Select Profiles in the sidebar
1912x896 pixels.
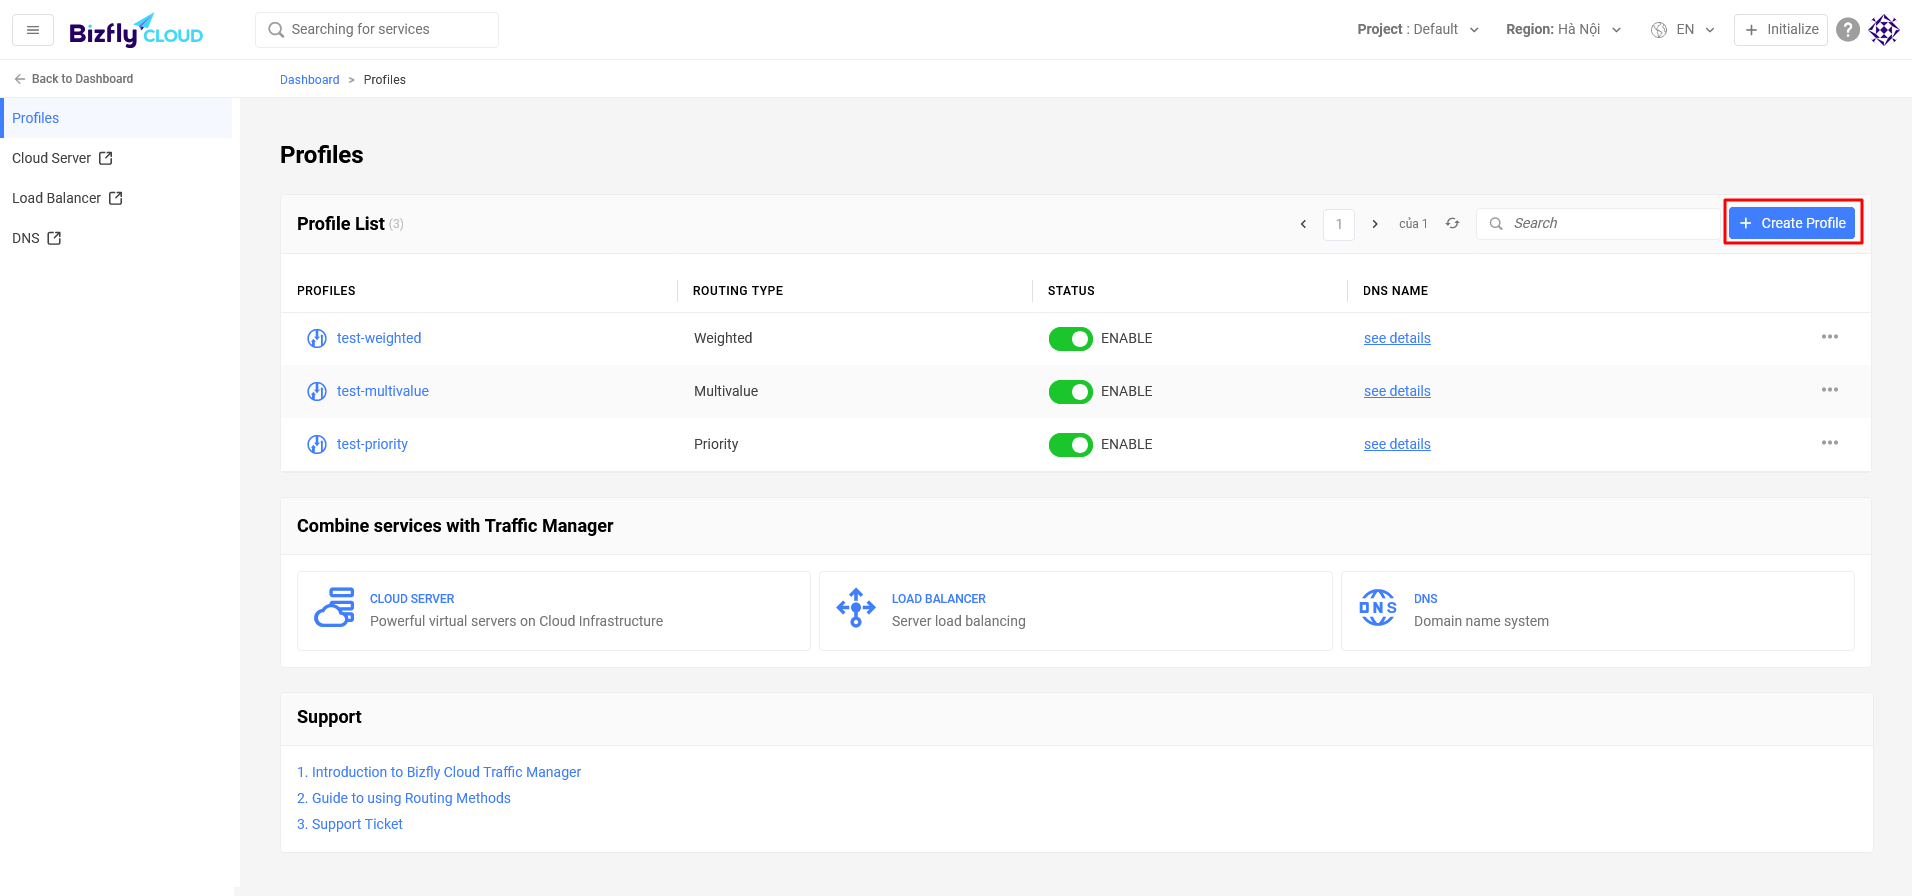[x=116, y=118]
